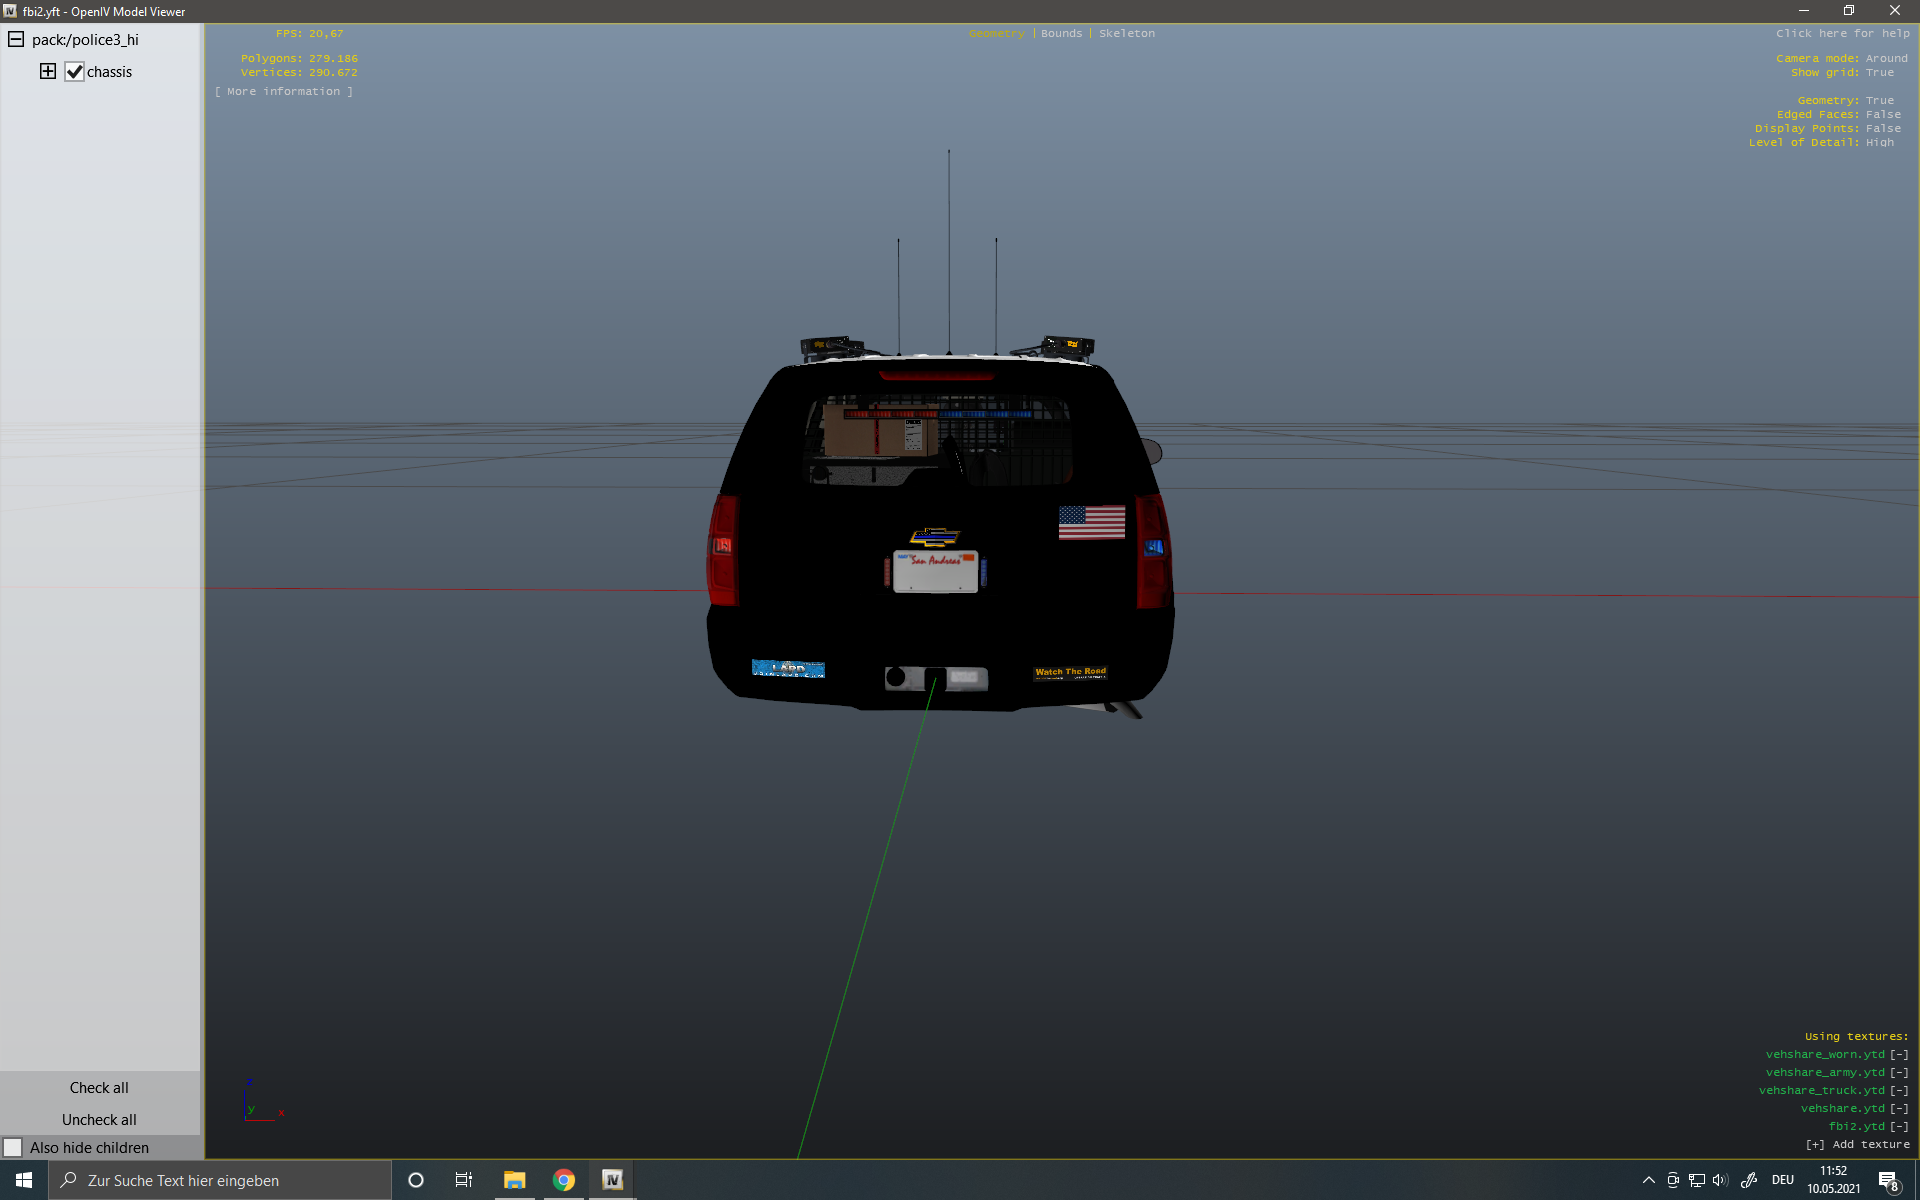This screenshot has width=1920, height=1200.
Task: Click Add texture link
Action: [1858, 1144]
